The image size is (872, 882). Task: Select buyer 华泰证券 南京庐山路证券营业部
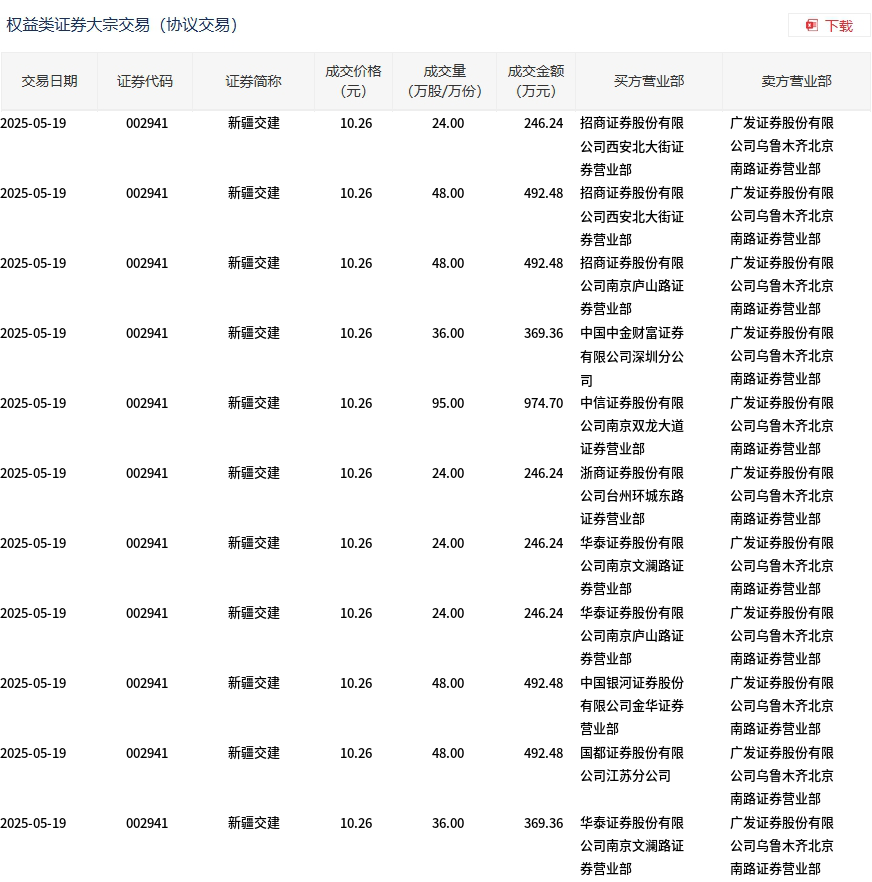coord(632,636)
